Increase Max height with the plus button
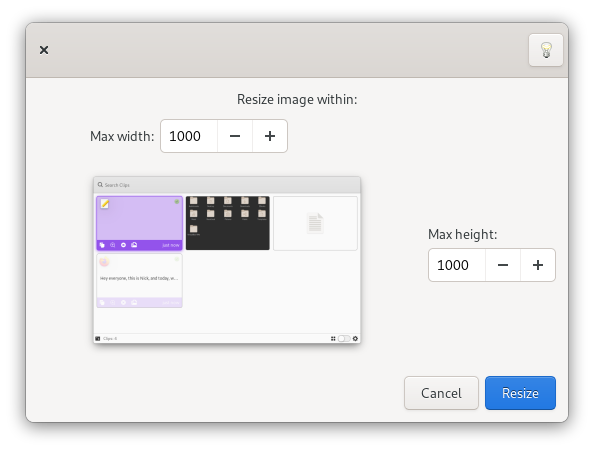The height and width of the screenshot is (451, 594). tap(538, 265)
